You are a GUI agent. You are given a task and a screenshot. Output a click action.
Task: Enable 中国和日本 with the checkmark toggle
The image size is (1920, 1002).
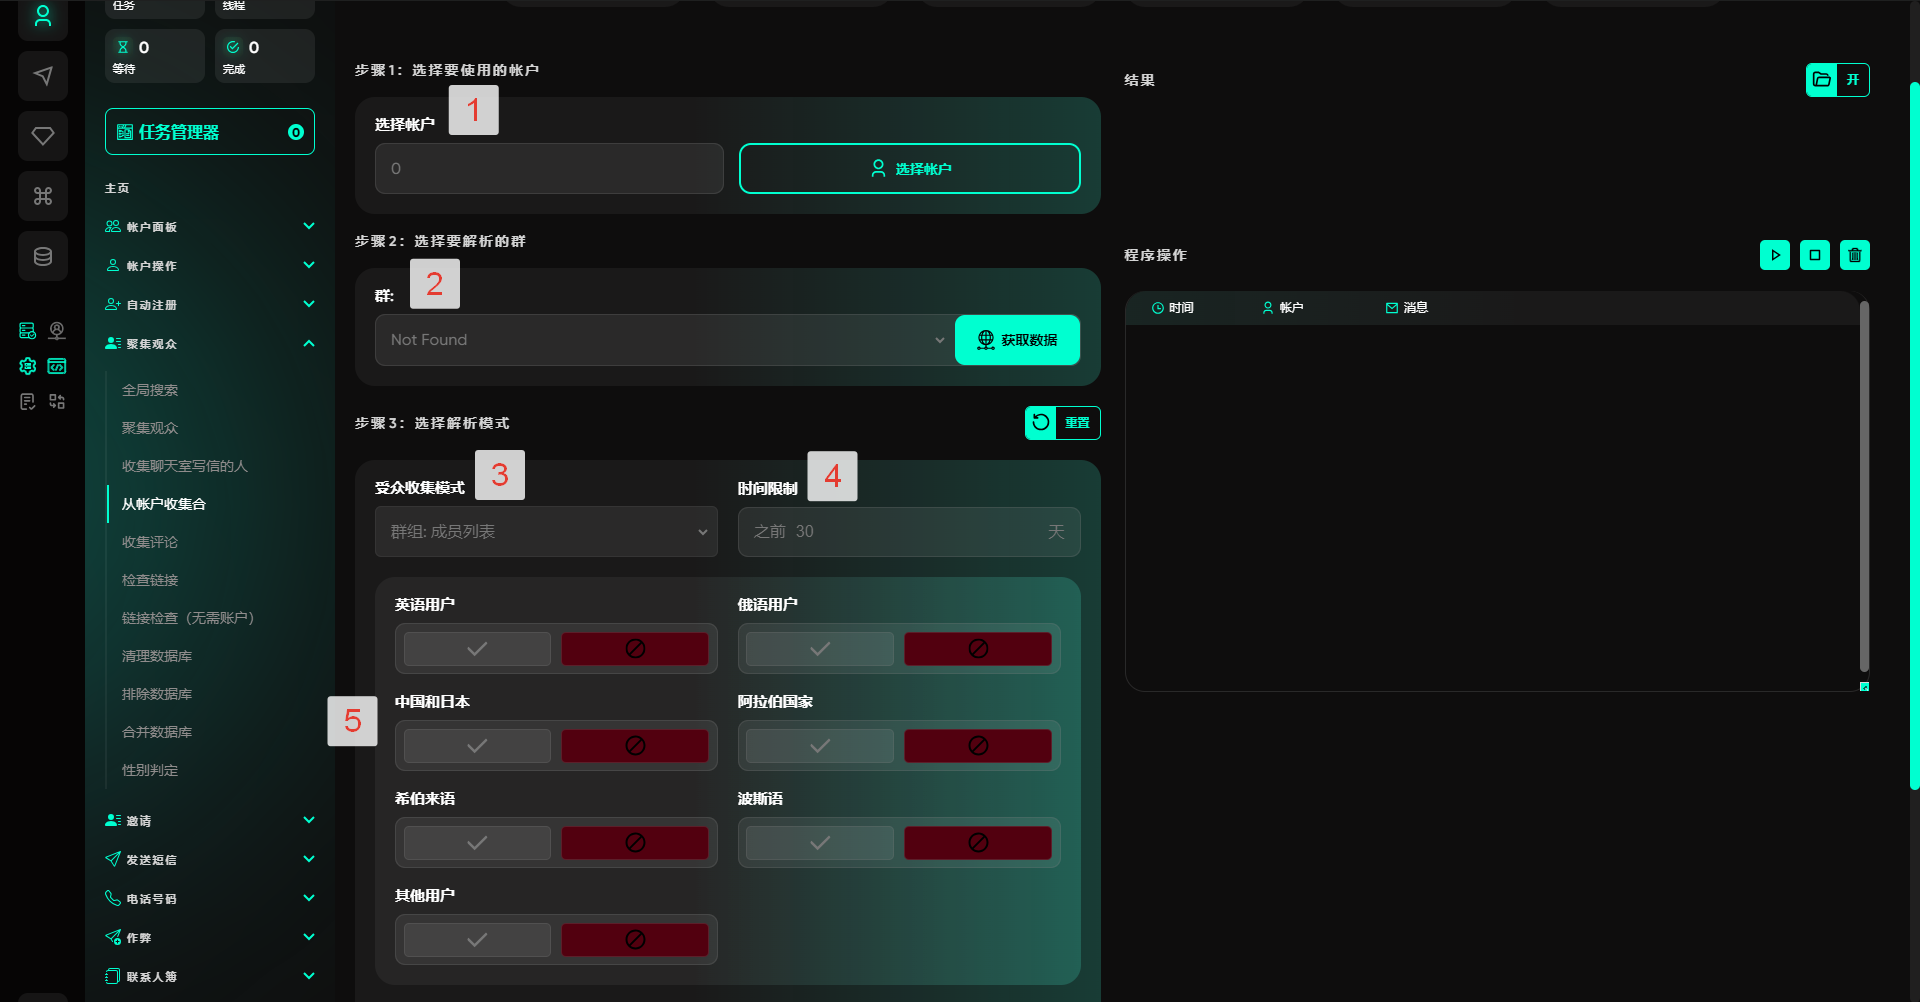tap(477, 746)
